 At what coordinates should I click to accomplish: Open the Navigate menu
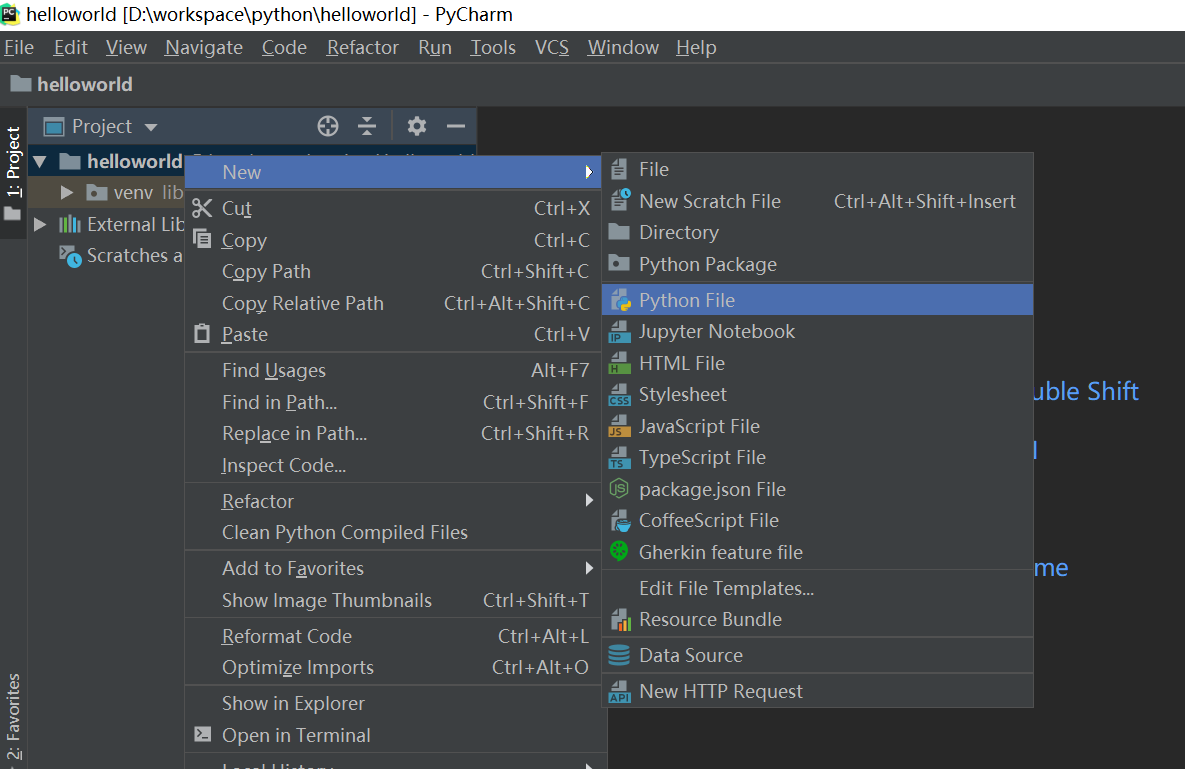(x=204, y=48)
